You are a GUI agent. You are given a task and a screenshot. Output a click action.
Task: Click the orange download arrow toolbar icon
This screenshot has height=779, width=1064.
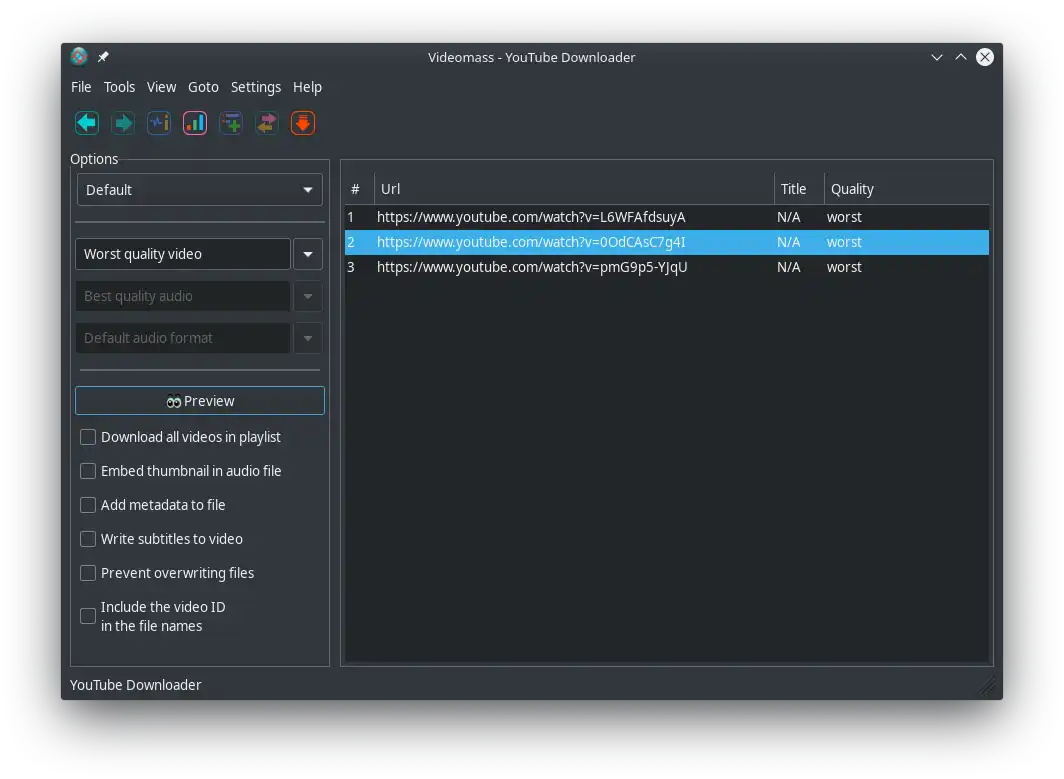click(303, 123)
